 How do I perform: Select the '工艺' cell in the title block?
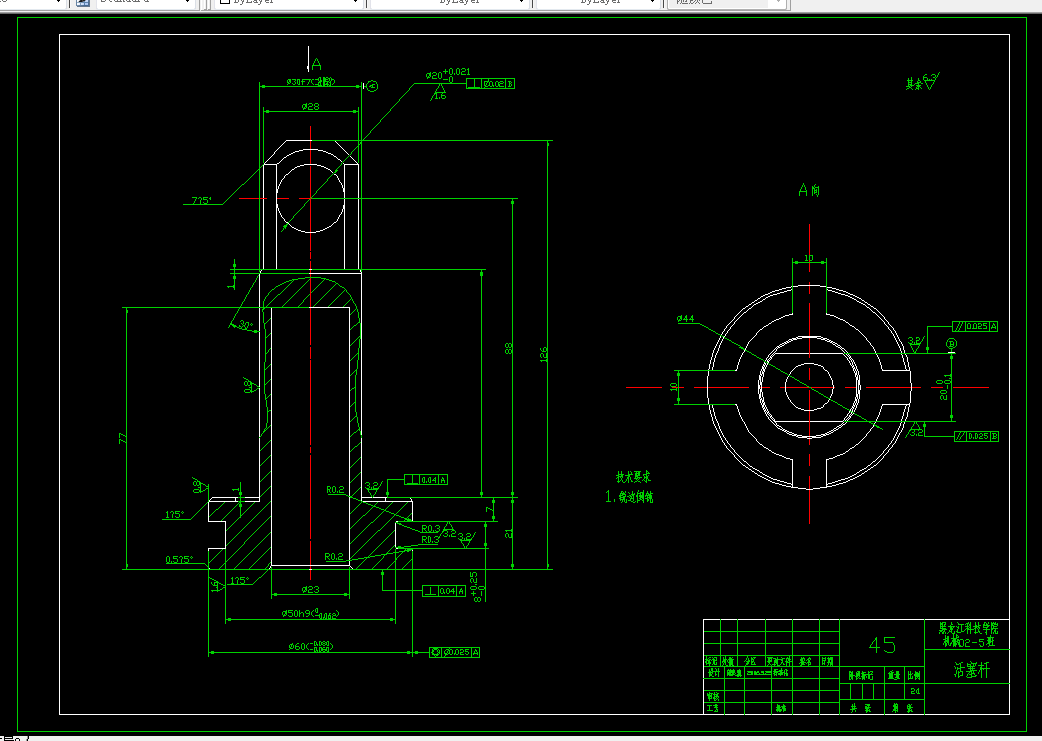(712, 708)
